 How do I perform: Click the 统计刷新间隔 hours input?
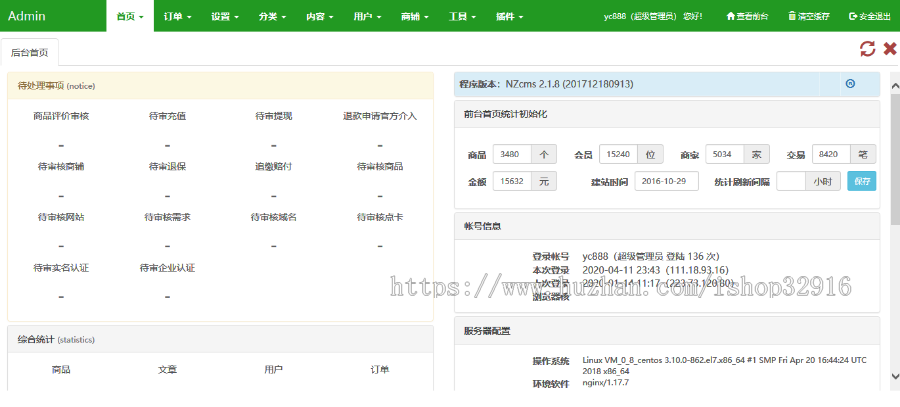pyautogui.click(x=791, y=181)
